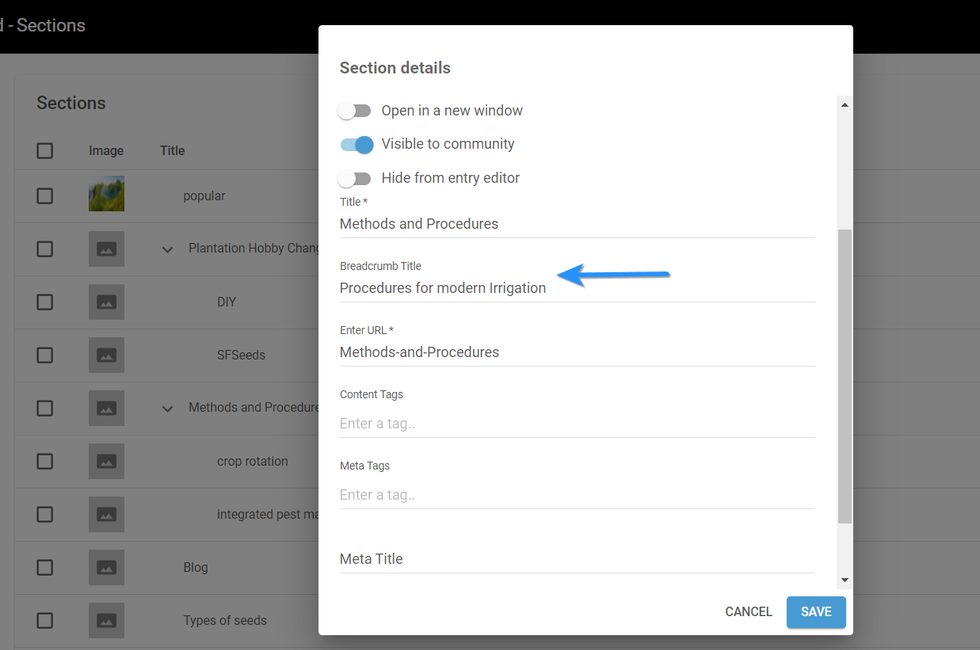The width and height of the screenshot is (980, 650).
Task: Check the checkbox for the popular row
Action: [x=45, y=194]
